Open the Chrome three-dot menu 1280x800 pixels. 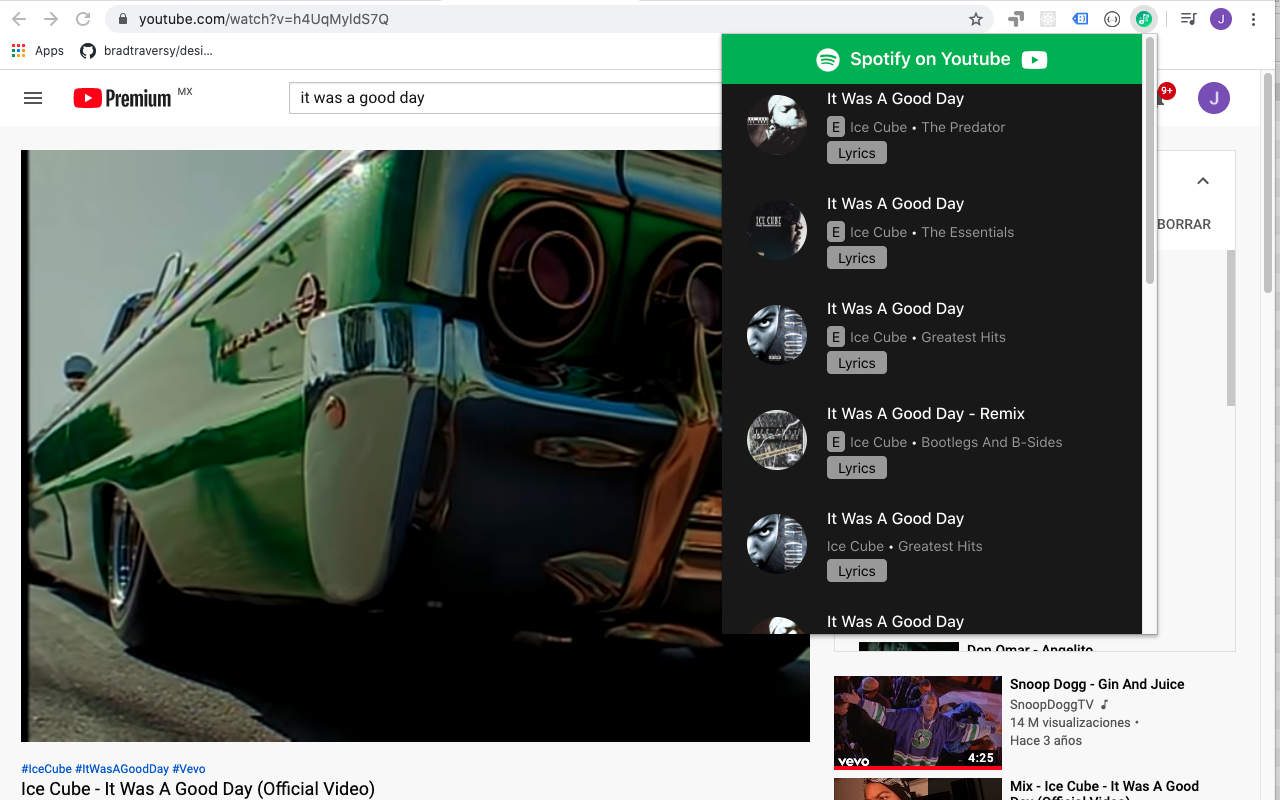click(1253, 19)
